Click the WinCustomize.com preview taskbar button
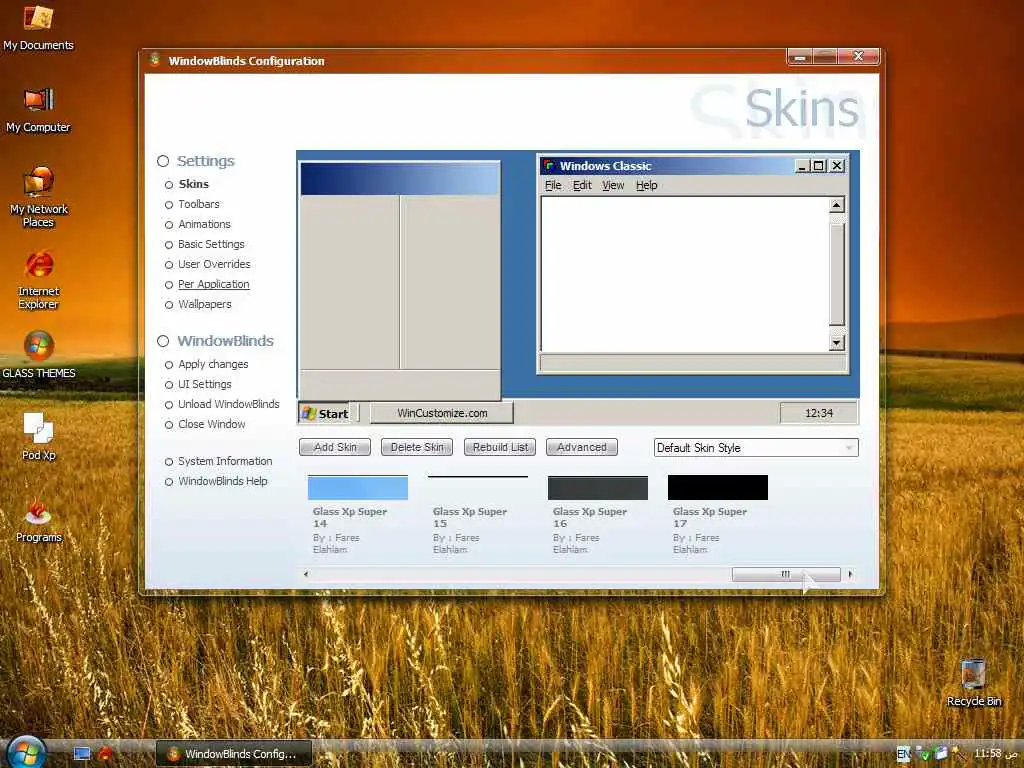This screenshot has width=1024, height=768. (x=441, y=413)
